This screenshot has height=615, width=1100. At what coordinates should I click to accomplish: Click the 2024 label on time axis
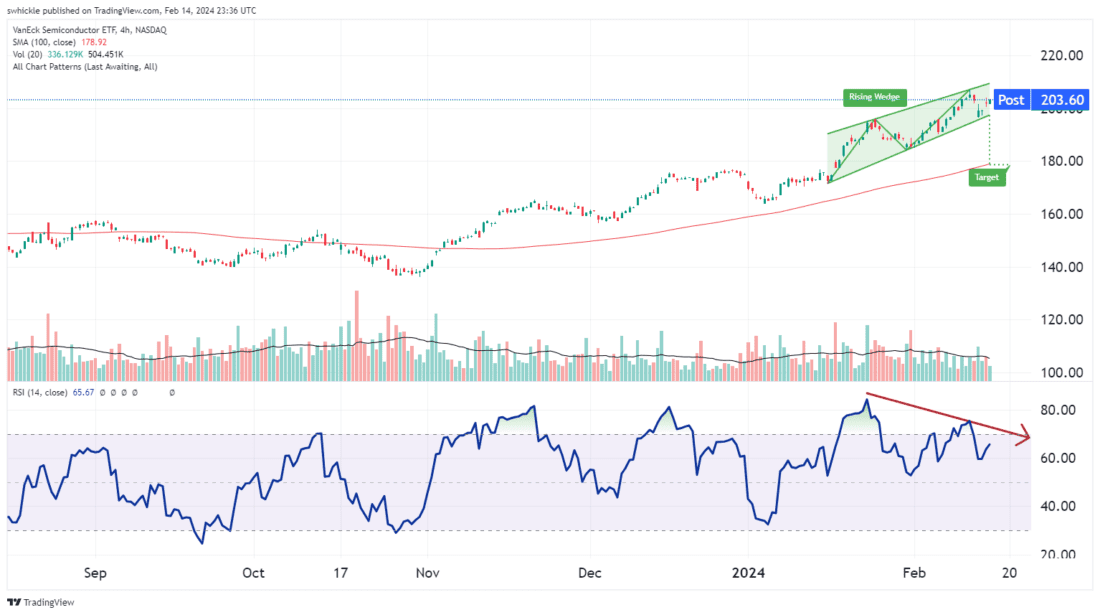click(x=748, y=574)
